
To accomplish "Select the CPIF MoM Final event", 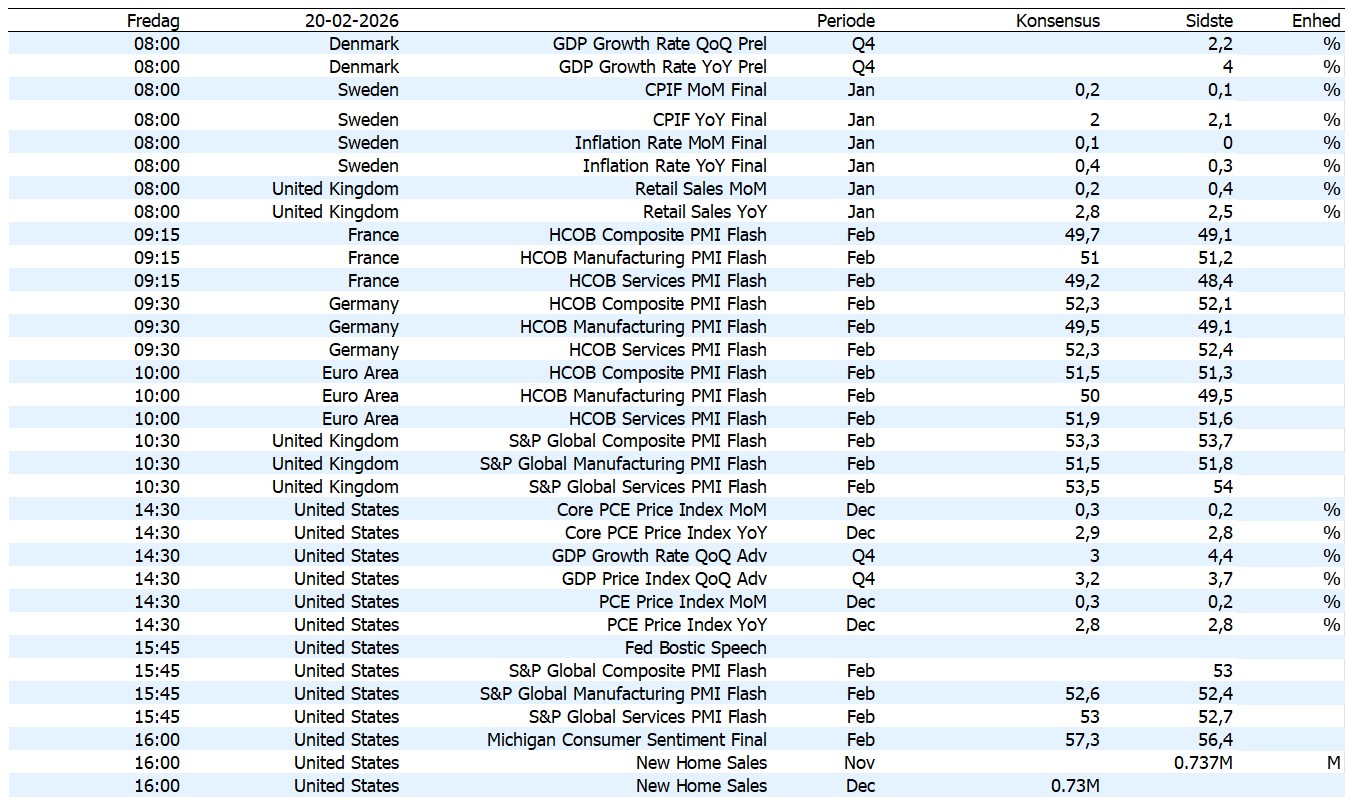I will coord(705,90).
